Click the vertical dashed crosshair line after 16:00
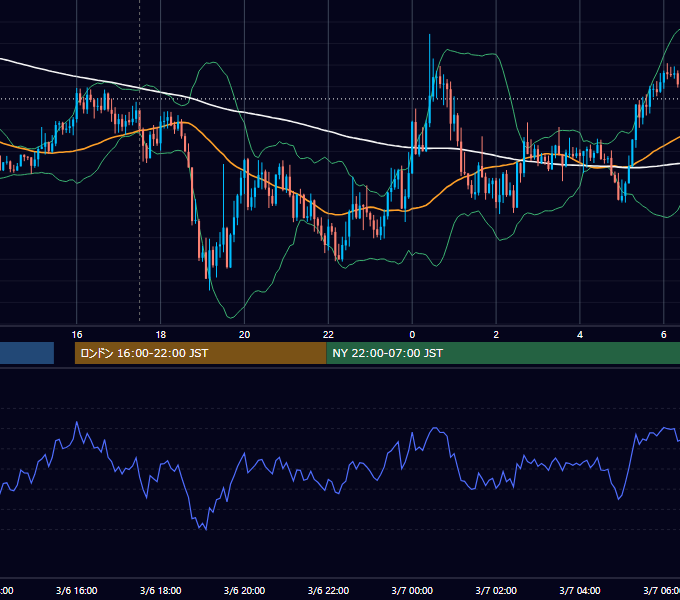The image size is (680, 600). pos(140,160)
